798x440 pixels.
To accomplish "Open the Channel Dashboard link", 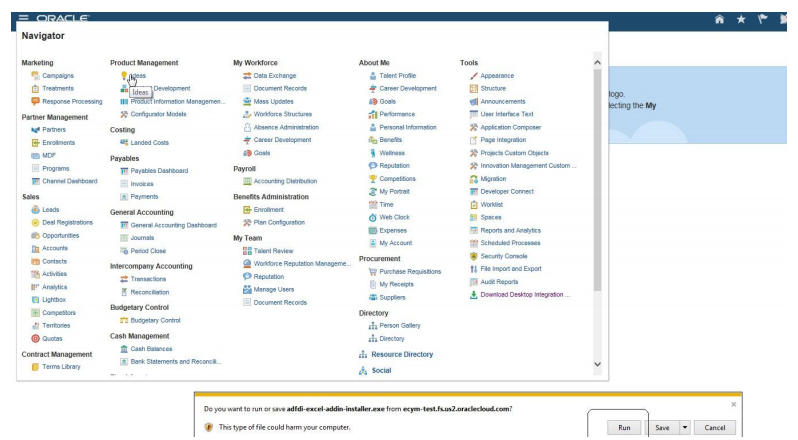I will point(70,181).
